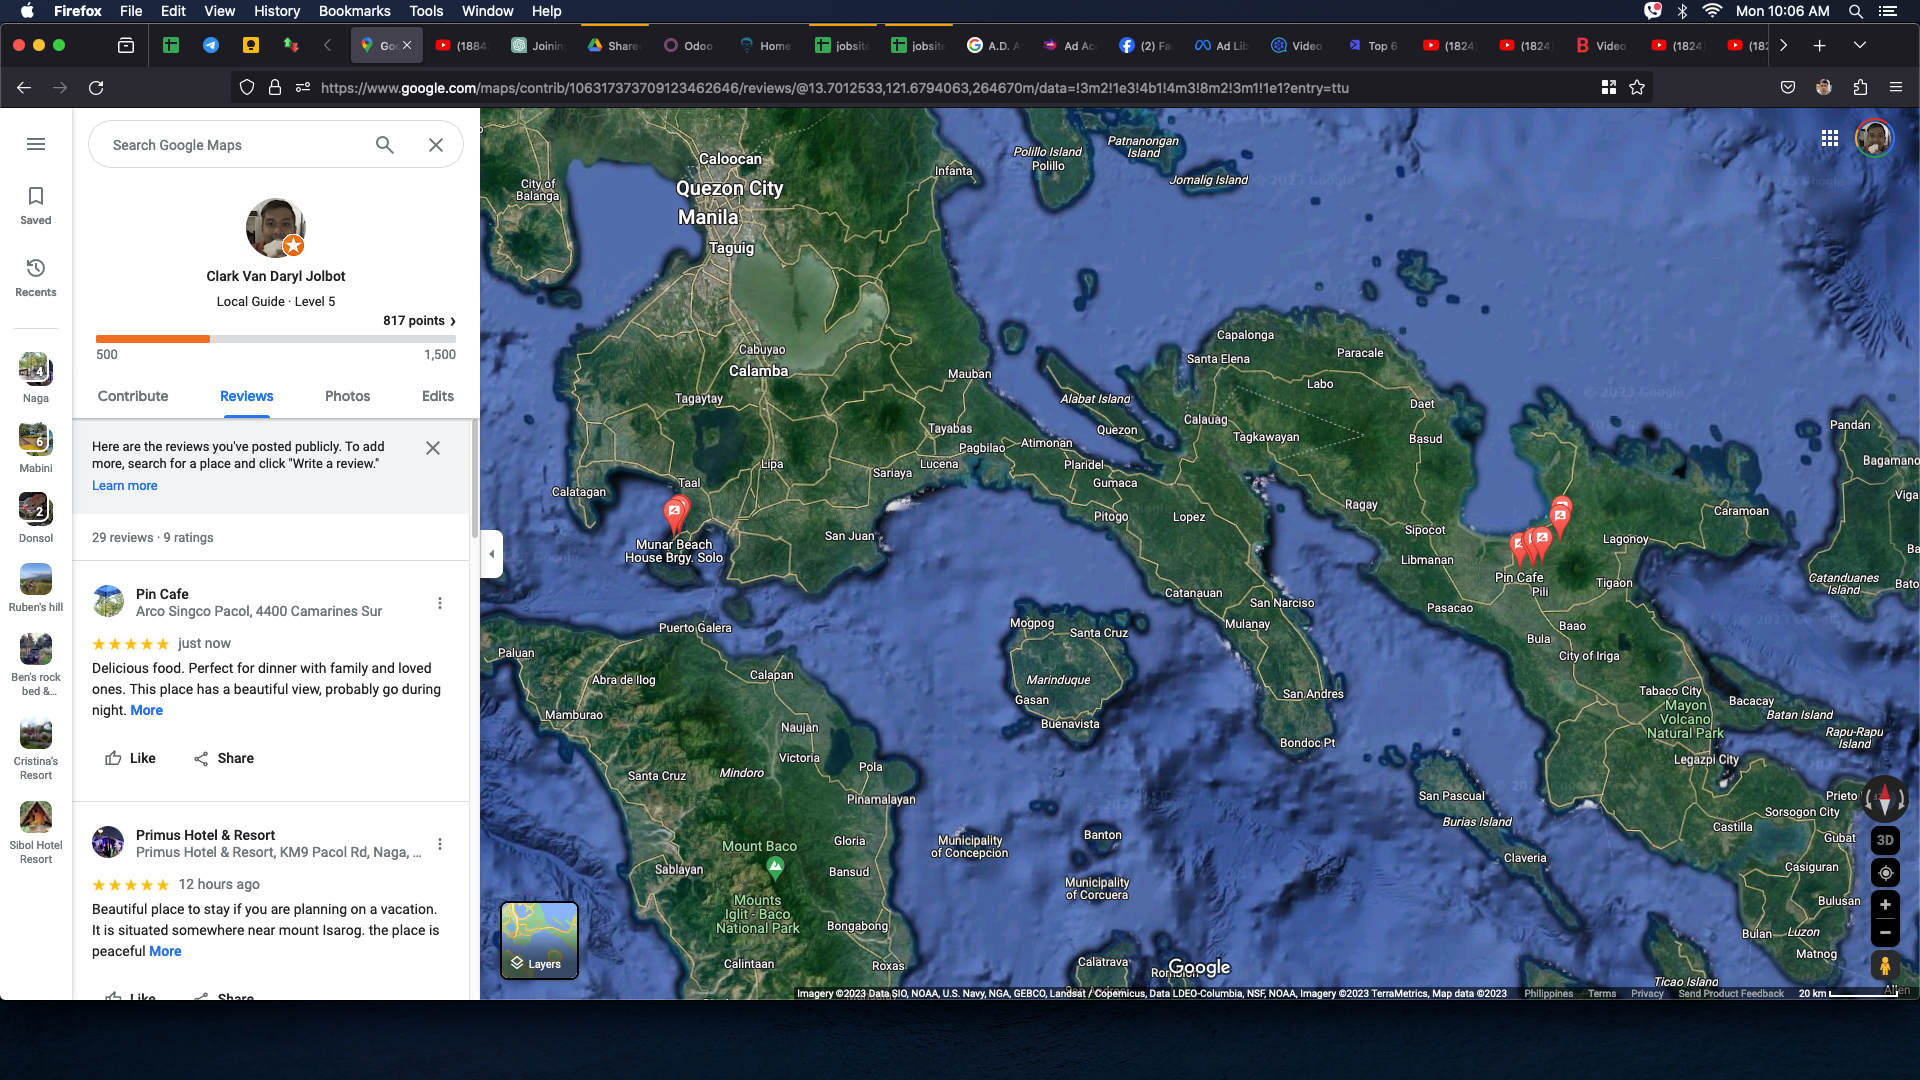1920x1080 pixels.
Task: Open the Mount Baco park marker
Action: pos(775,867)
